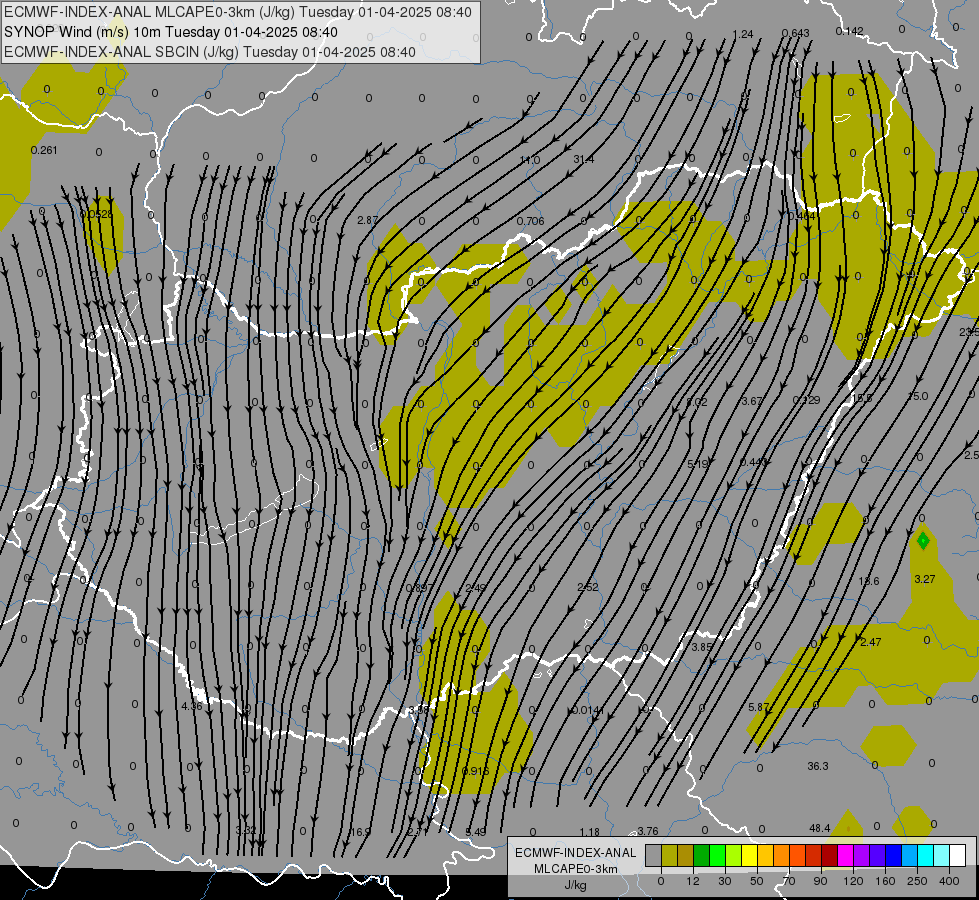Select the 1.18 data value
This screenshot has width=979, height=900.
[x=589, y=832]
